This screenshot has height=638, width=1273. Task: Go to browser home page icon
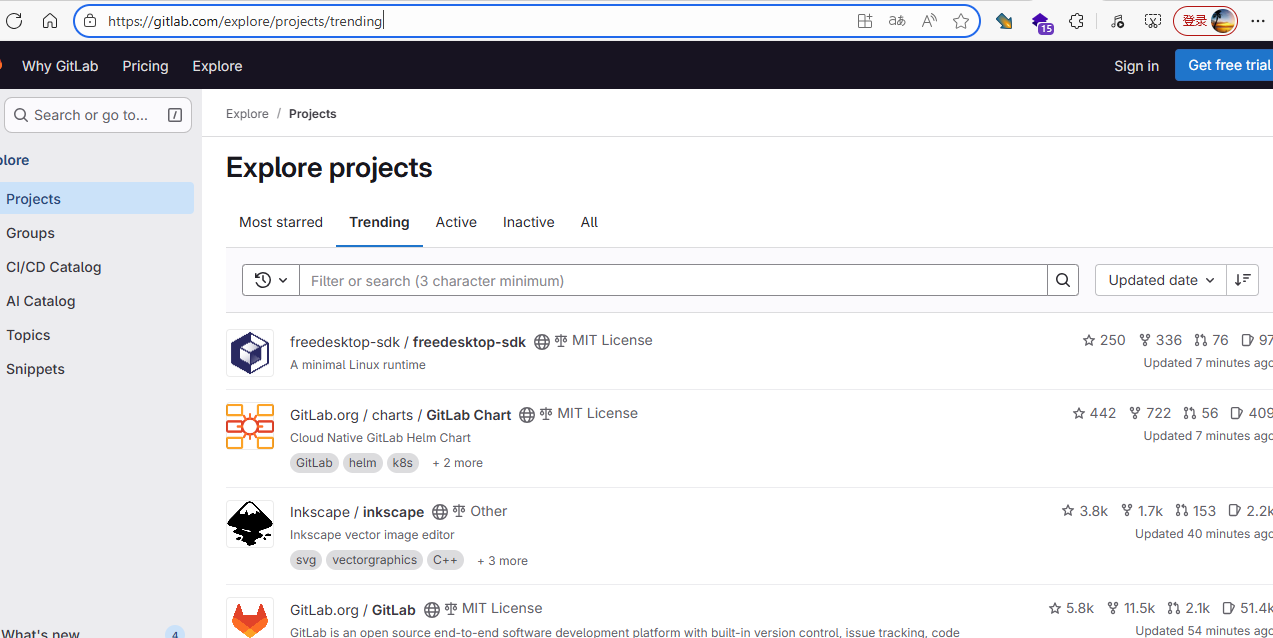point(50,21)
